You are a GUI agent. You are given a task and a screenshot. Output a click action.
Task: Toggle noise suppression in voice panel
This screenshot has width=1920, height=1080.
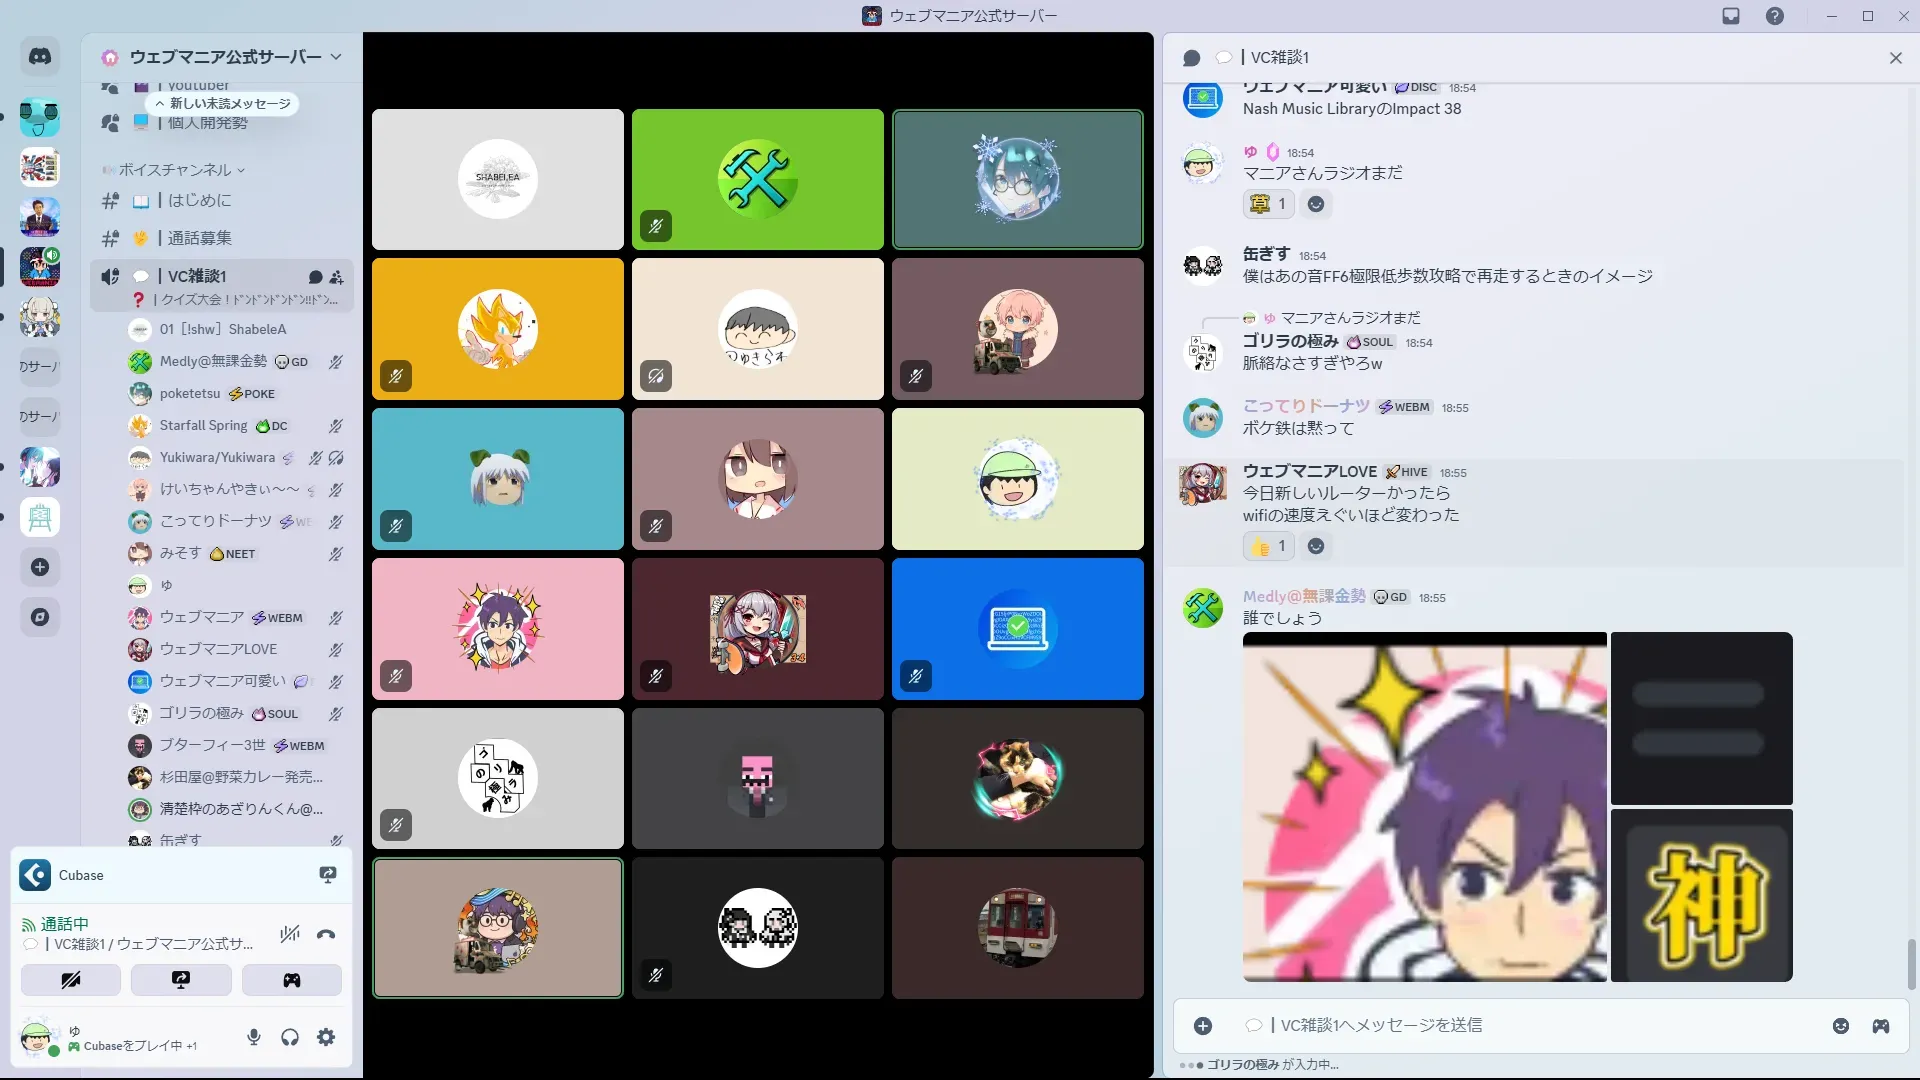coord(290,935)
